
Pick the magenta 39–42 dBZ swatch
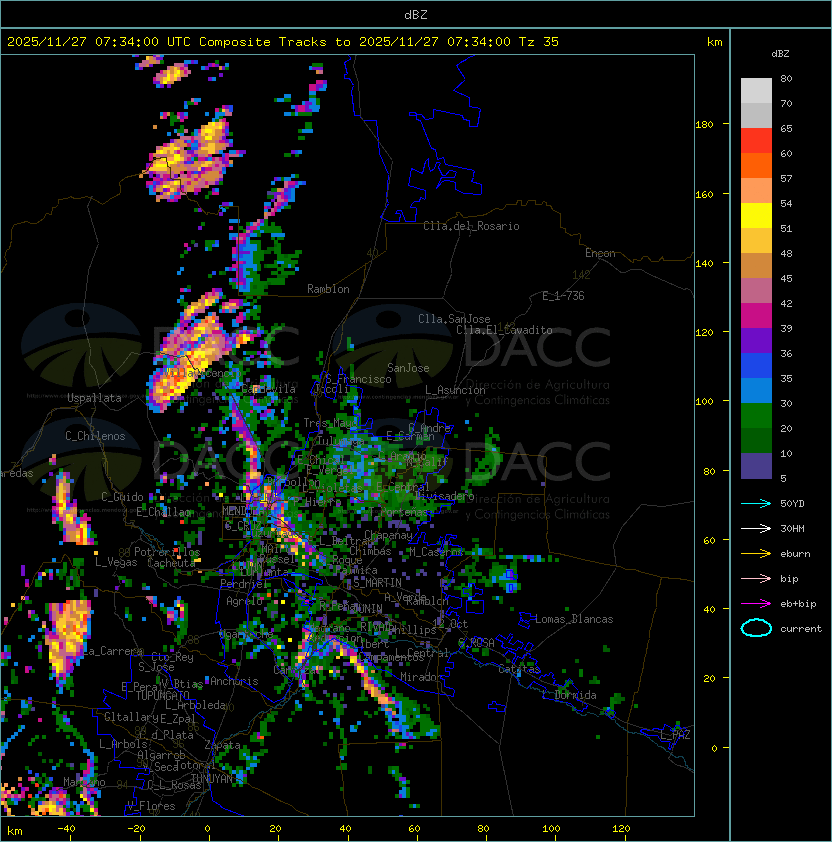(756, 316)
